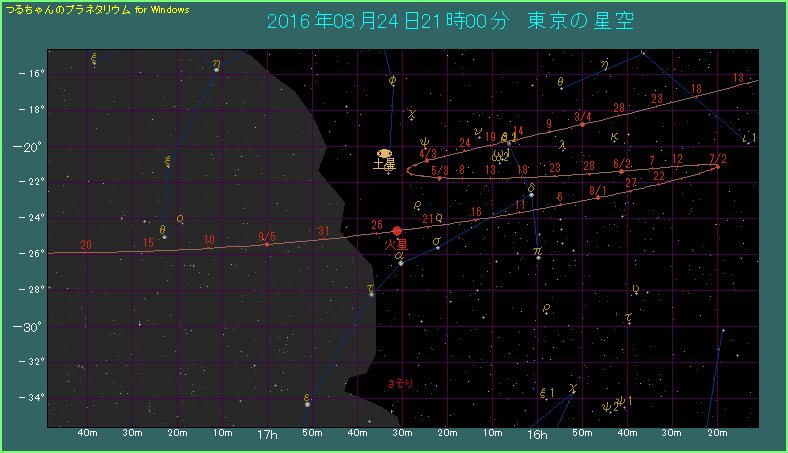Click the 火星 Mars text label
This screenshot has width=788, height=453.
[x=397, y=244]
